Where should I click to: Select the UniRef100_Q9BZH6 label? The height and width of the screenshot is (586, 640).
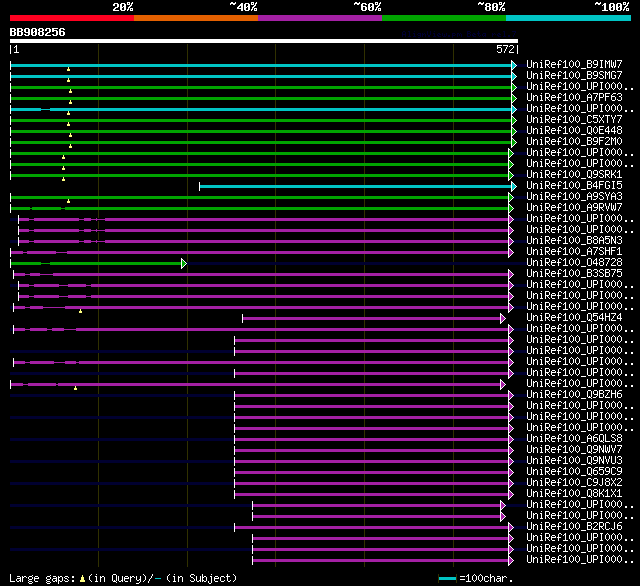pyautogui.click(x=574, y=395)
